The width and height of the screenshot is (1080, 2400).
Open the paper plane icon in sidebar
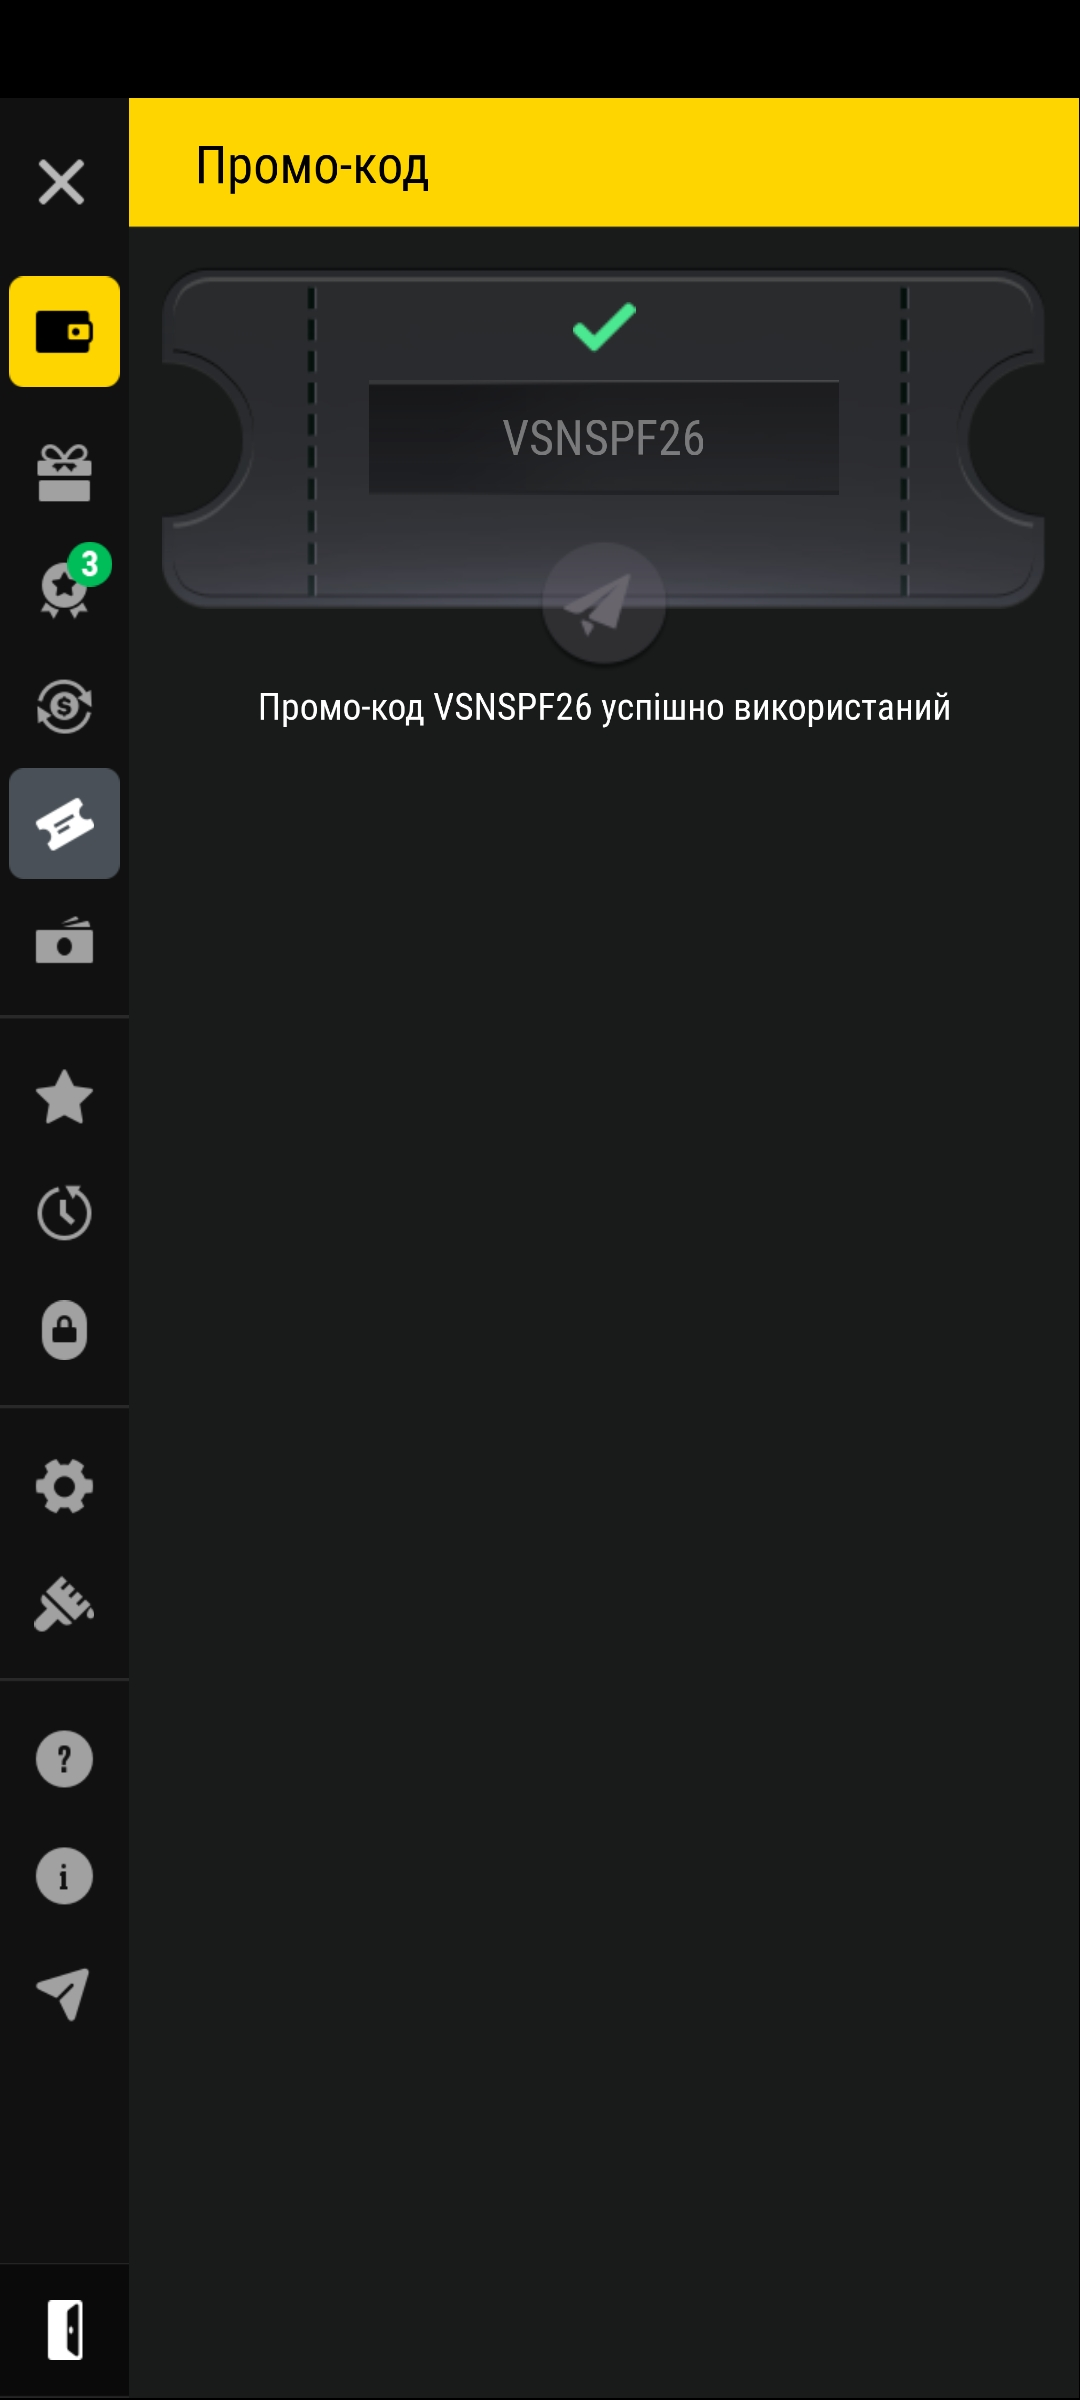pyautogui.click(x=64, y=1993)
